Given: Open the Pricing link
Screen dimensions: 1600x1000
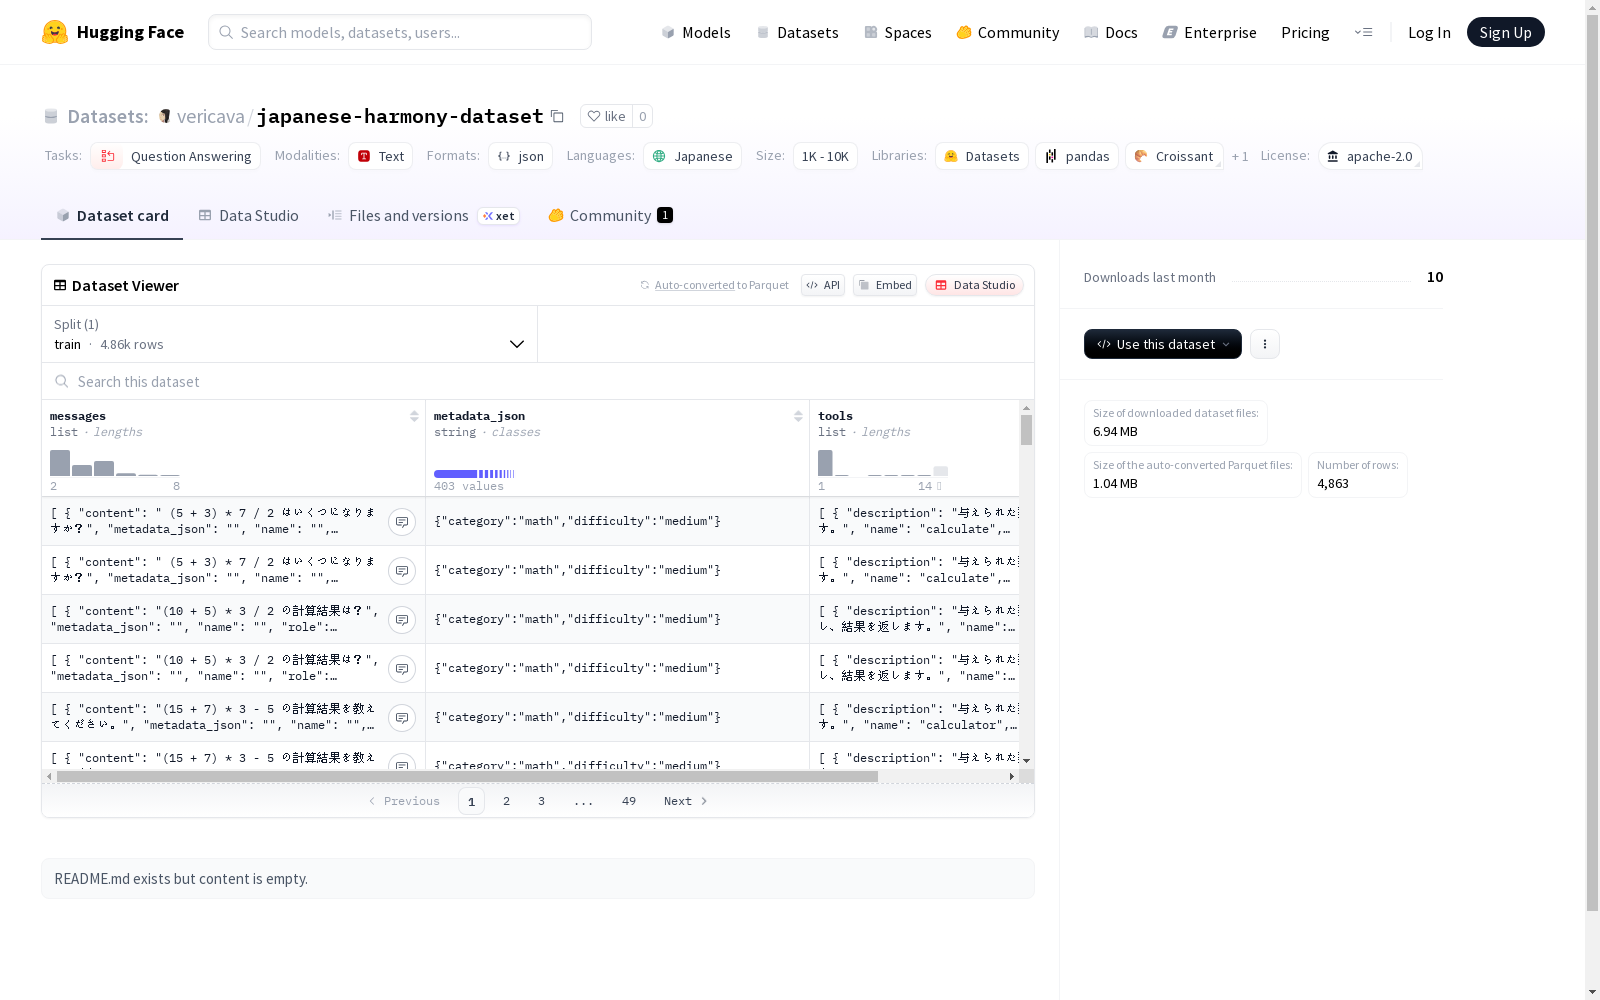Looking at the screenshot, I should coord(1305,32).
